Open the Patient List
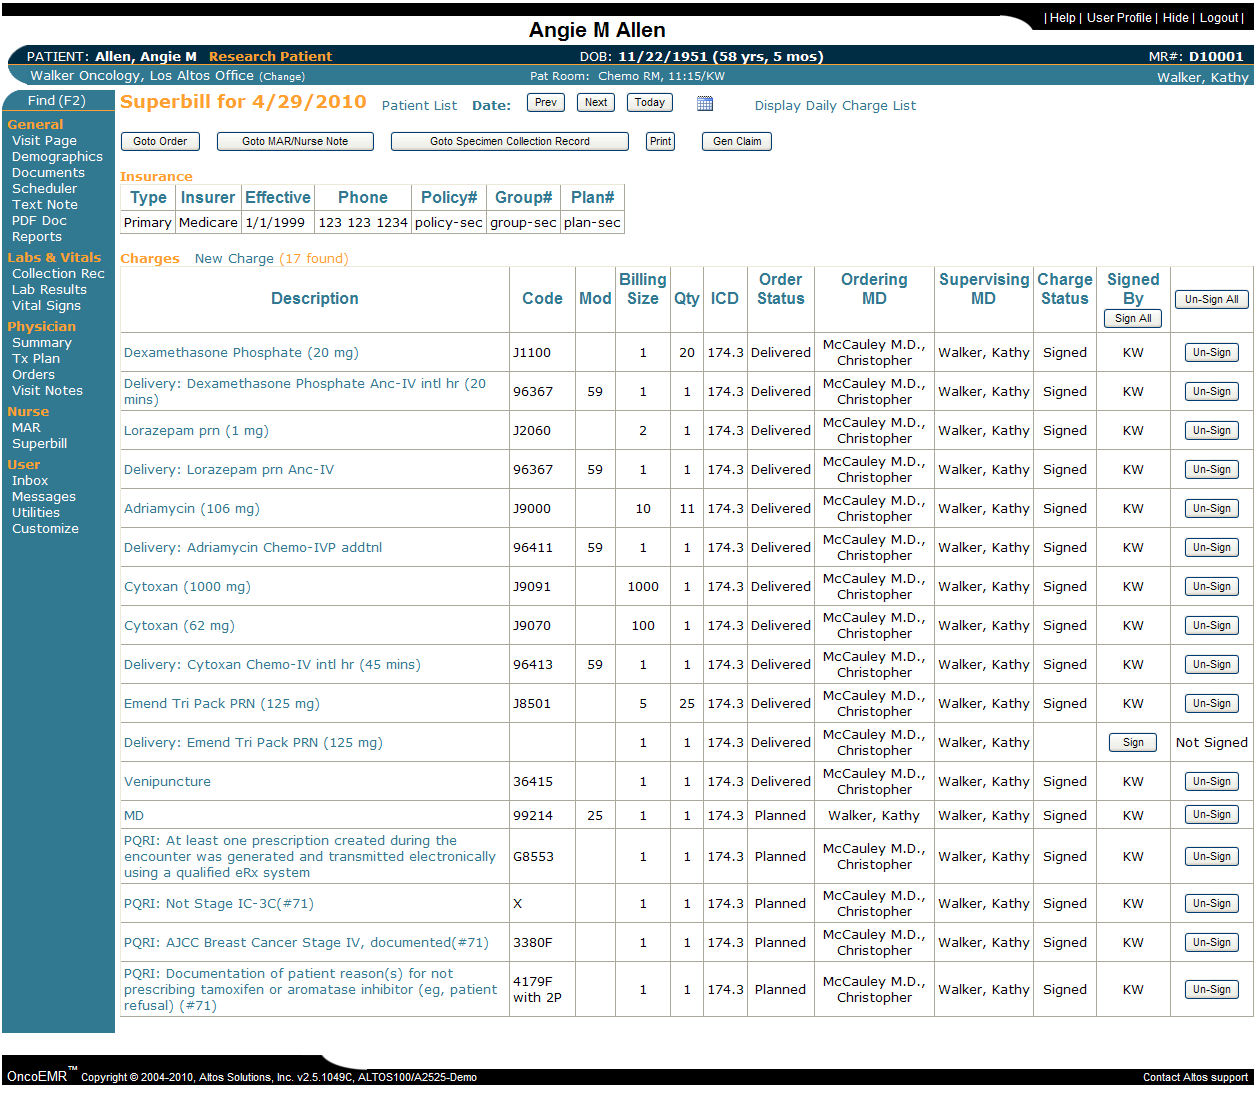 point(419,105)
